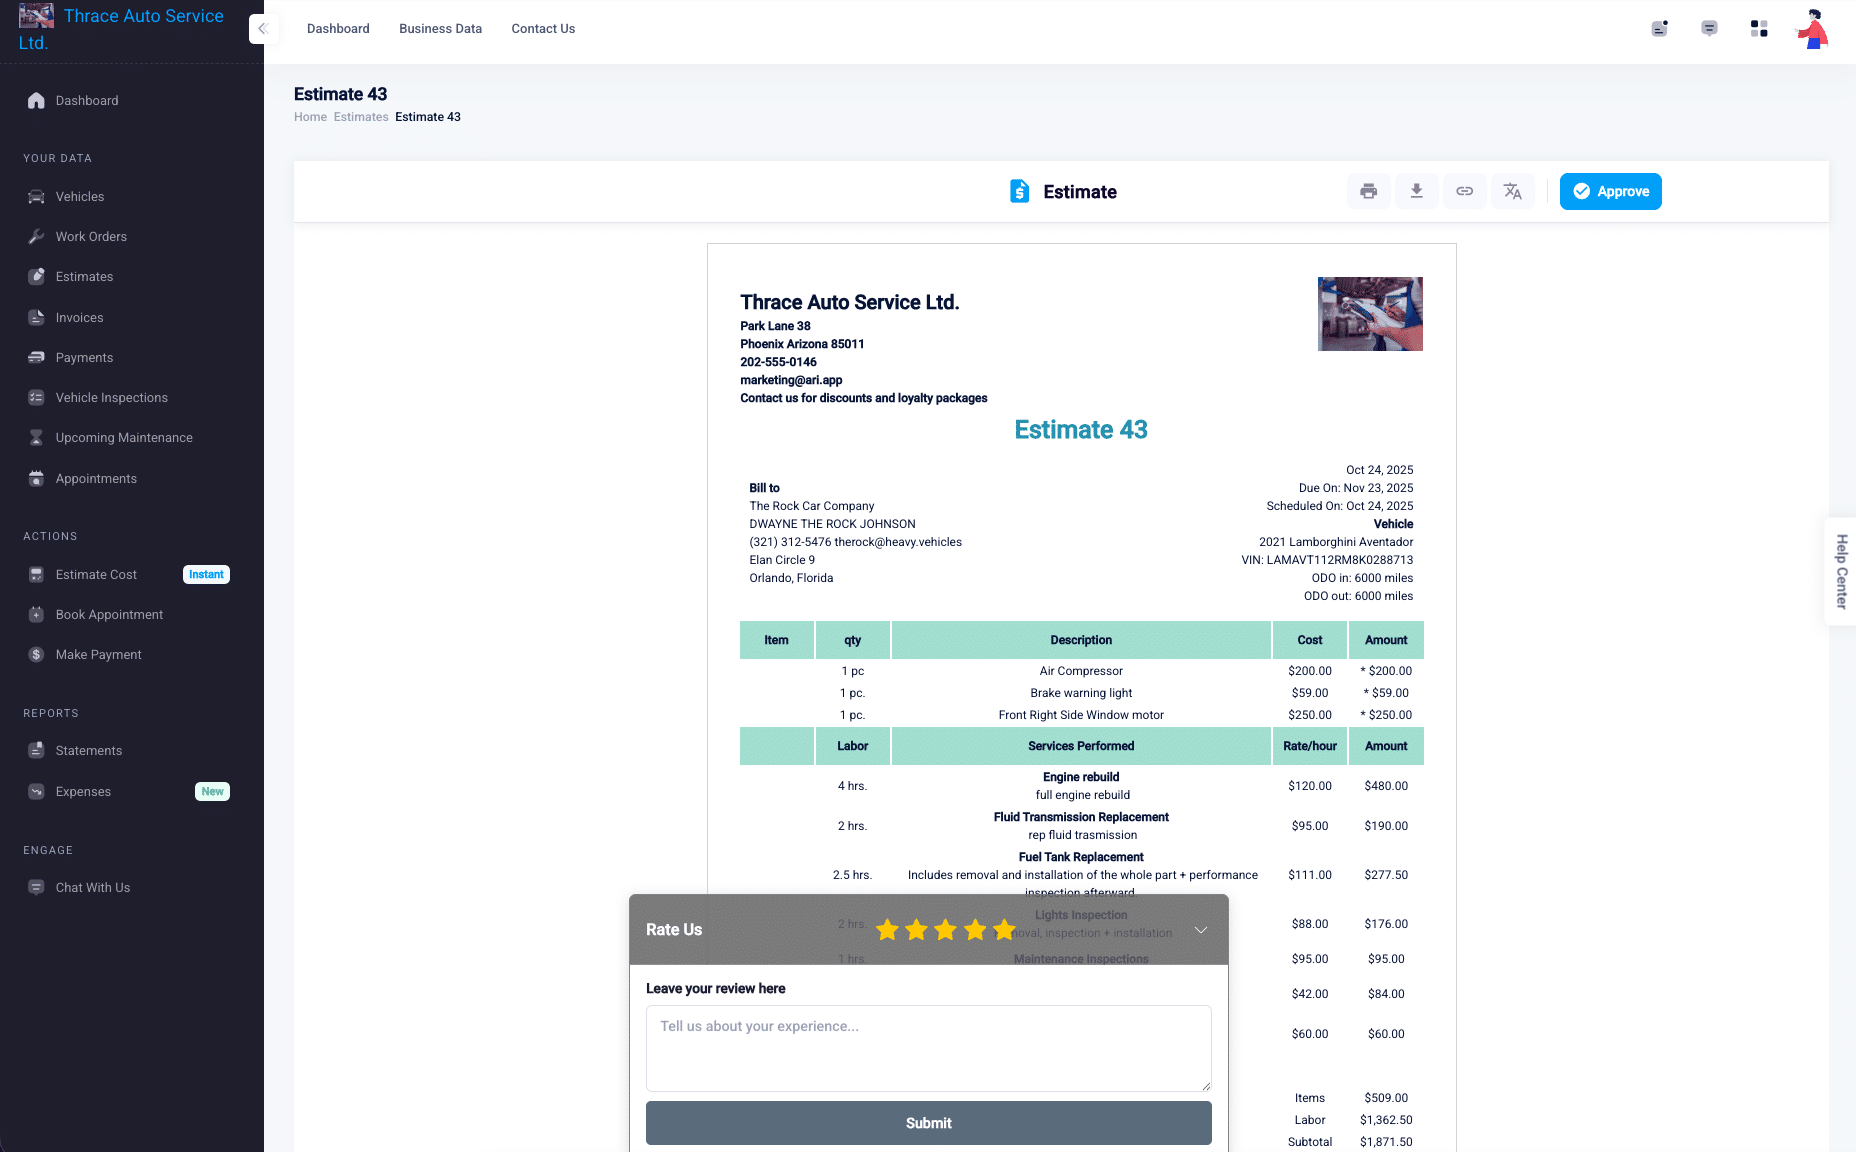Click the Fuel Tank Replacement service title
Image resolution: width=1856 pixels, height=1152 pixels.
(x=1081, y=857)
